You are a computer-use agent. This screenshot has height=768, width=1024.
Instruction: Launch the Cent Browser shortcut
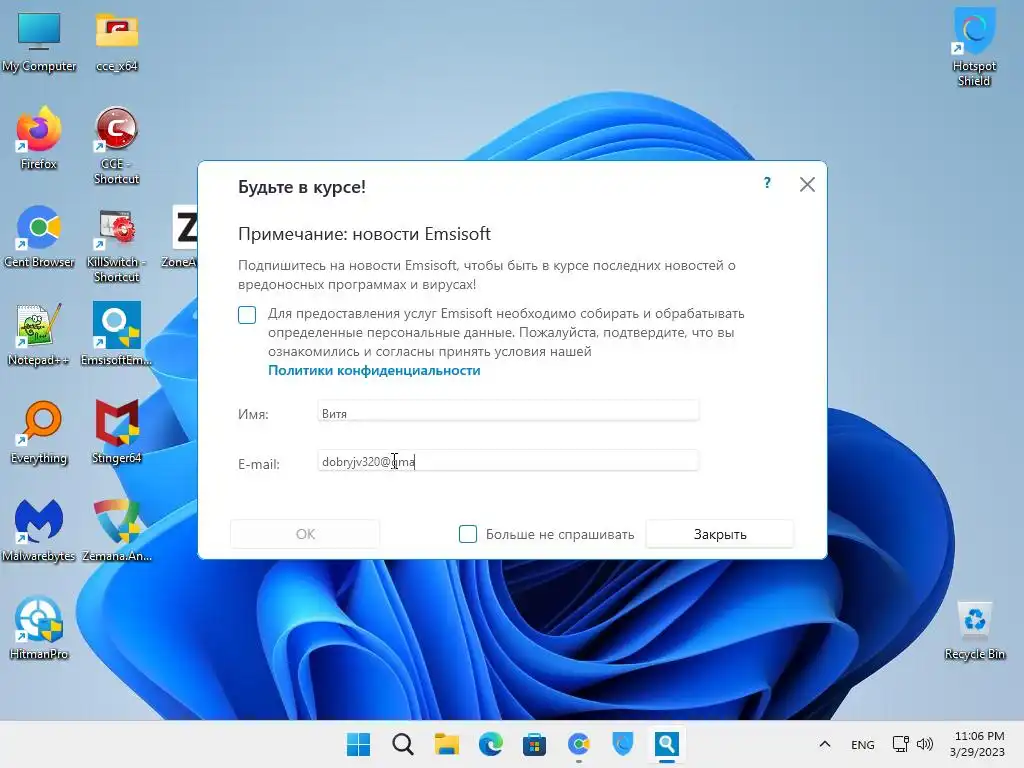coord(39,236)
